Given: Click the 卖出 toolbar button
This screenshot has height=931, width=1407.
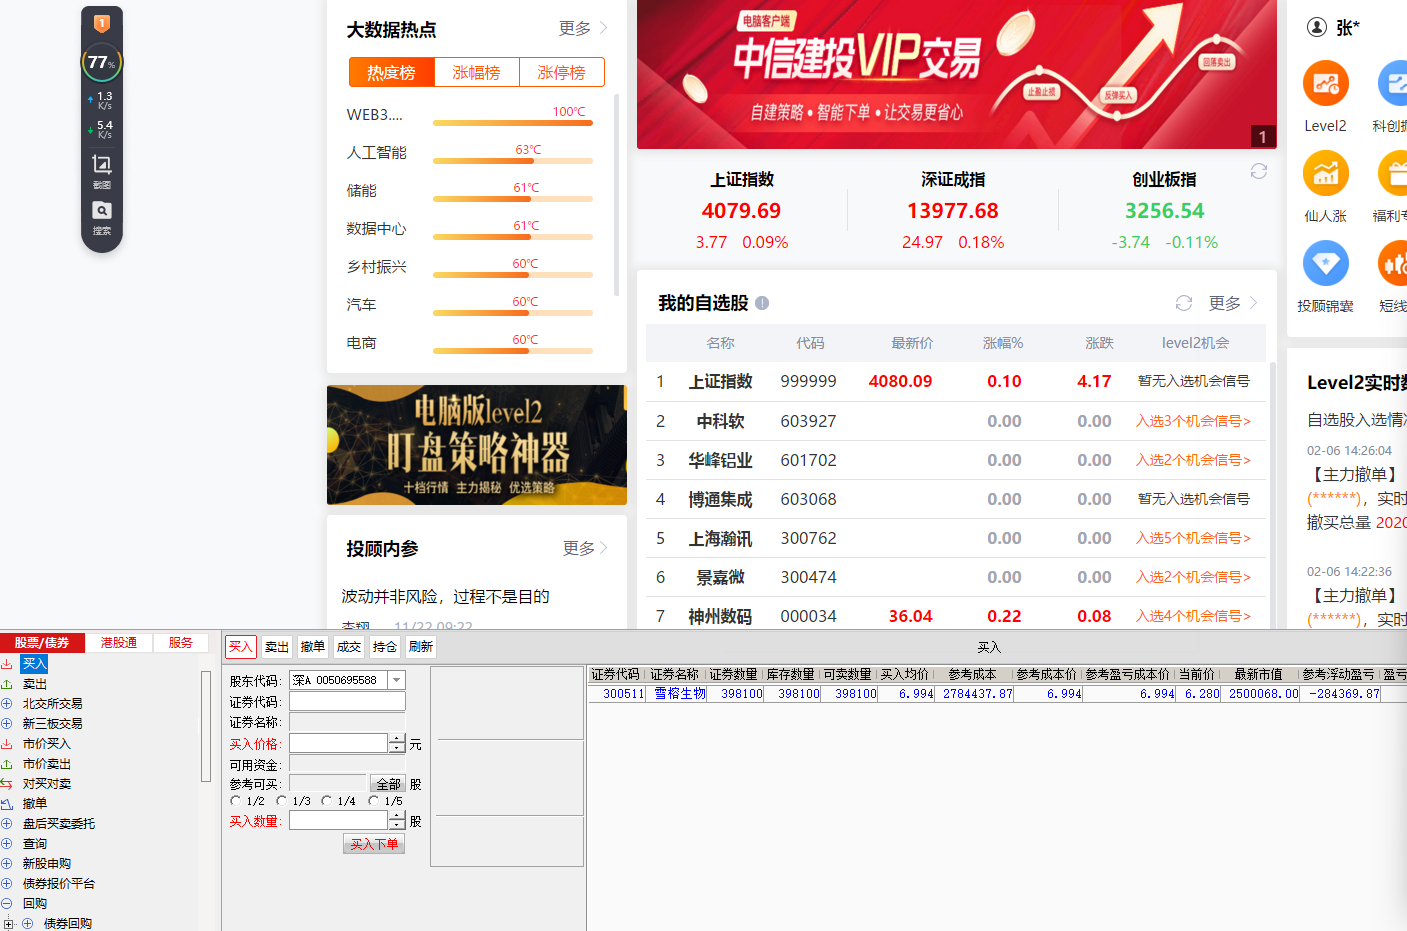Looking at the screenshot, I should (277, 647).
